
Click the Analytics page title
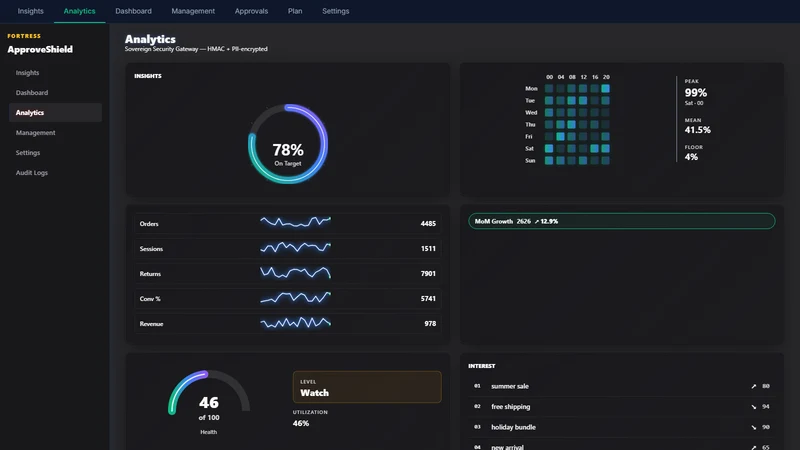pyautogui.click(x=150, y=39)
